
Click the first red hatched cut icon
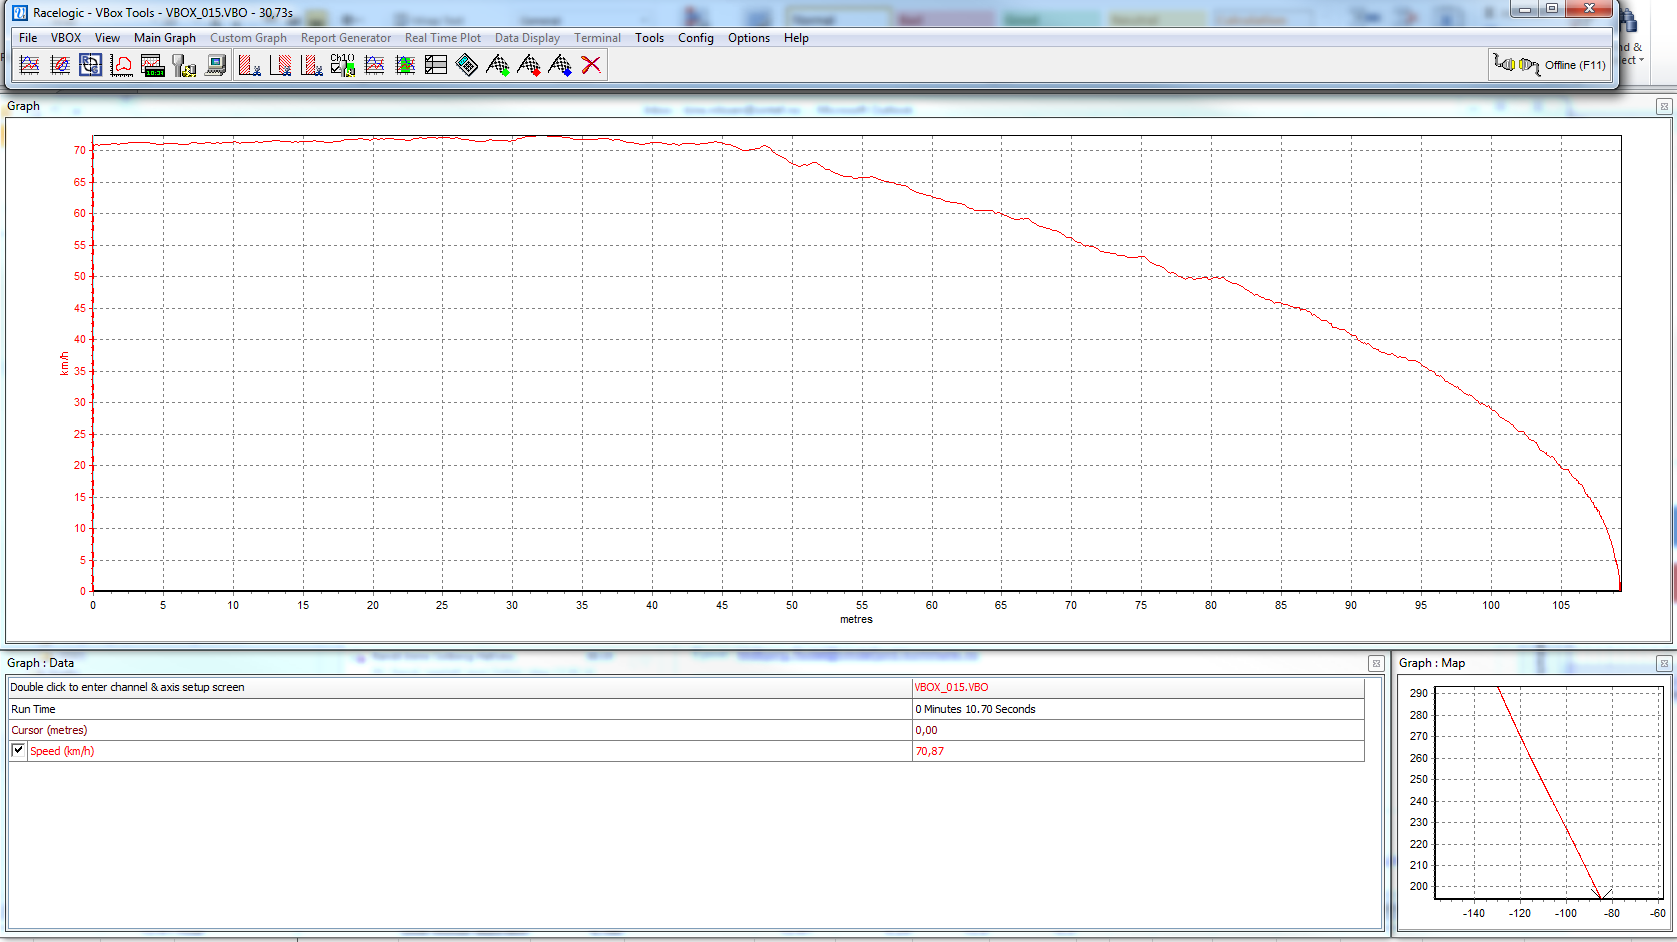250,65
